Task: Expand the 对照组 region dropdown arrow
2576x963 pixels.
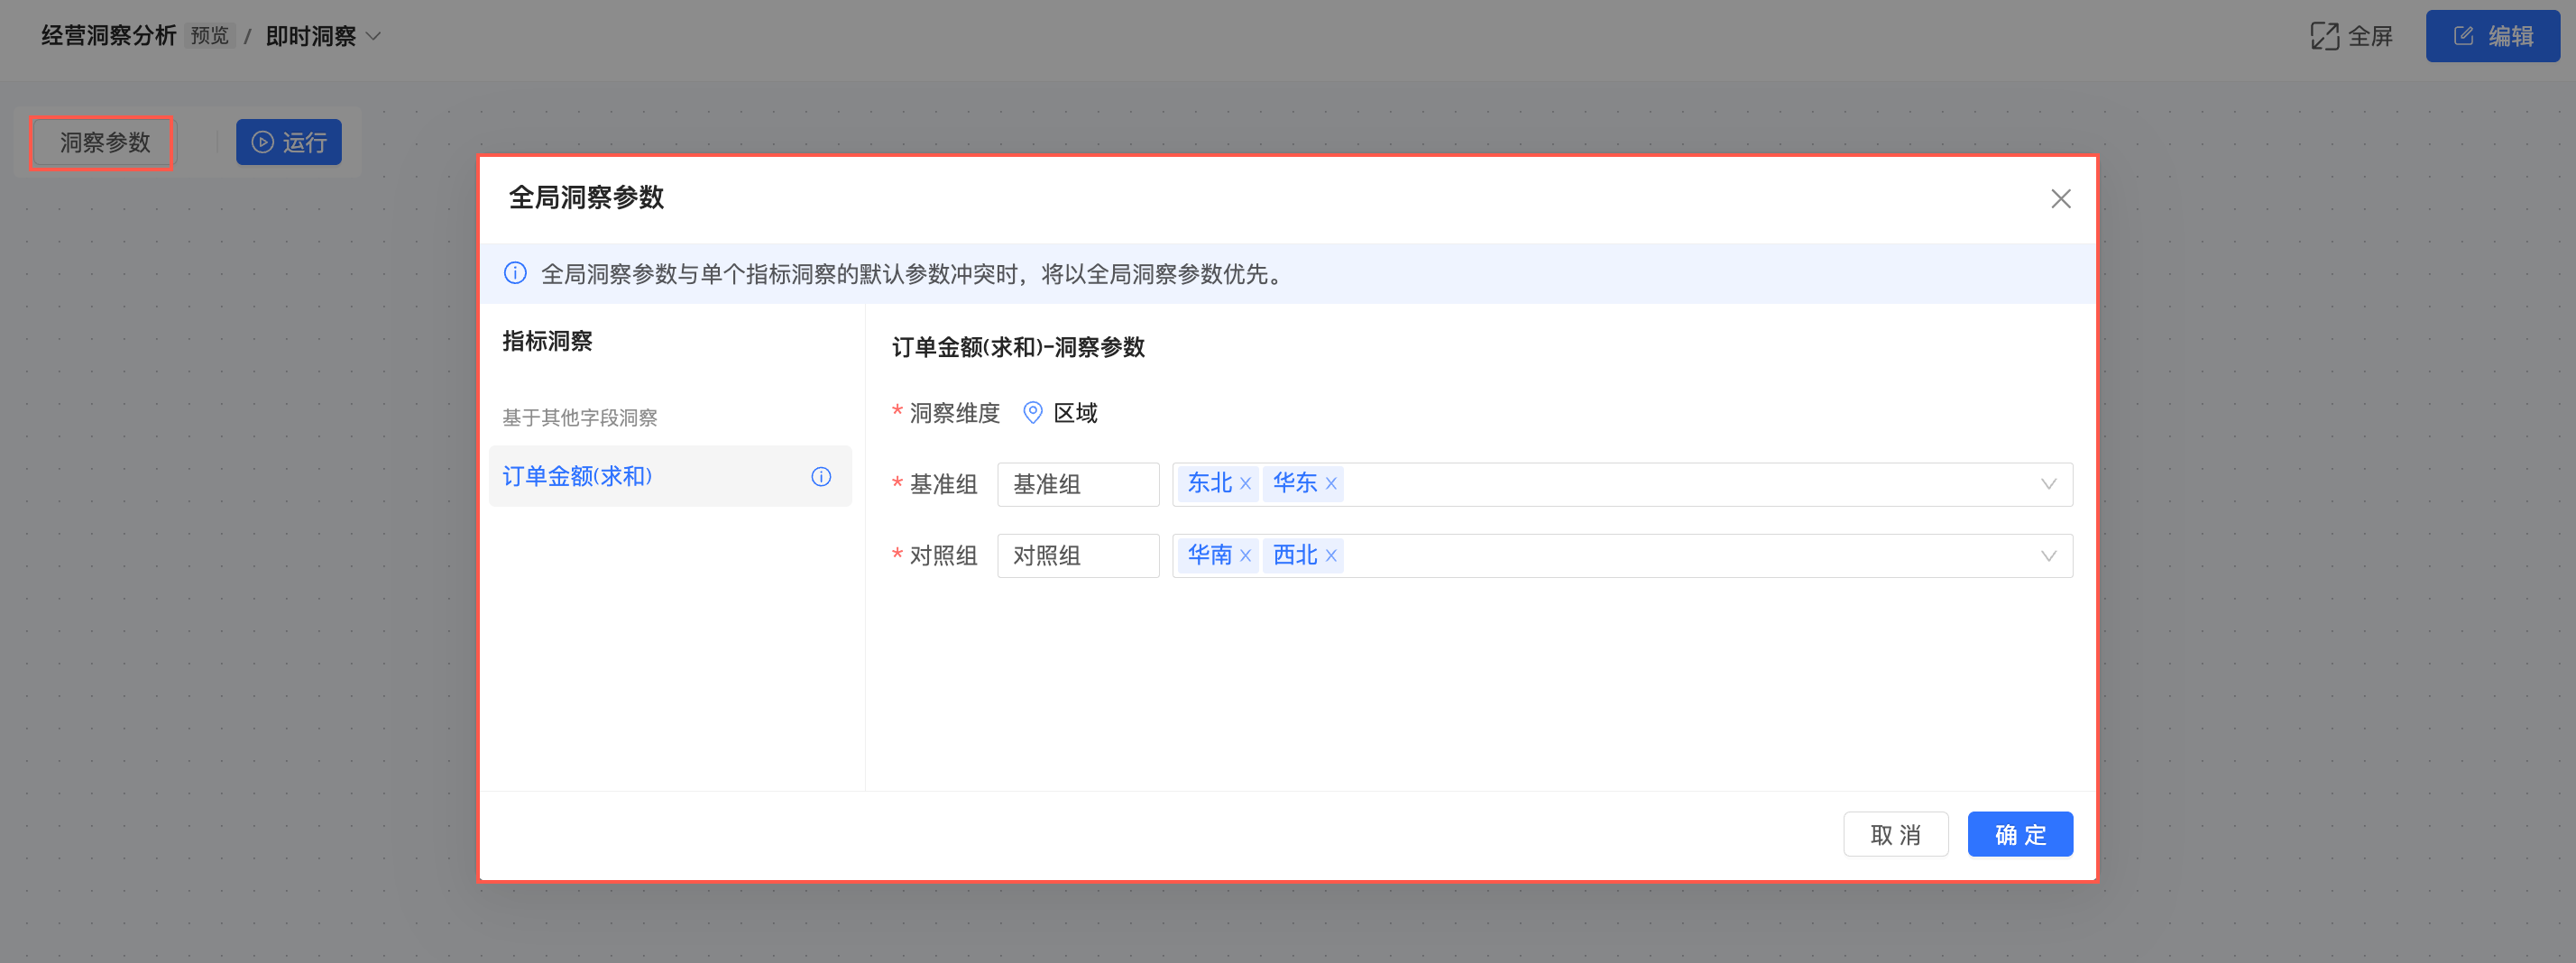Action: tap(2048, 556)
